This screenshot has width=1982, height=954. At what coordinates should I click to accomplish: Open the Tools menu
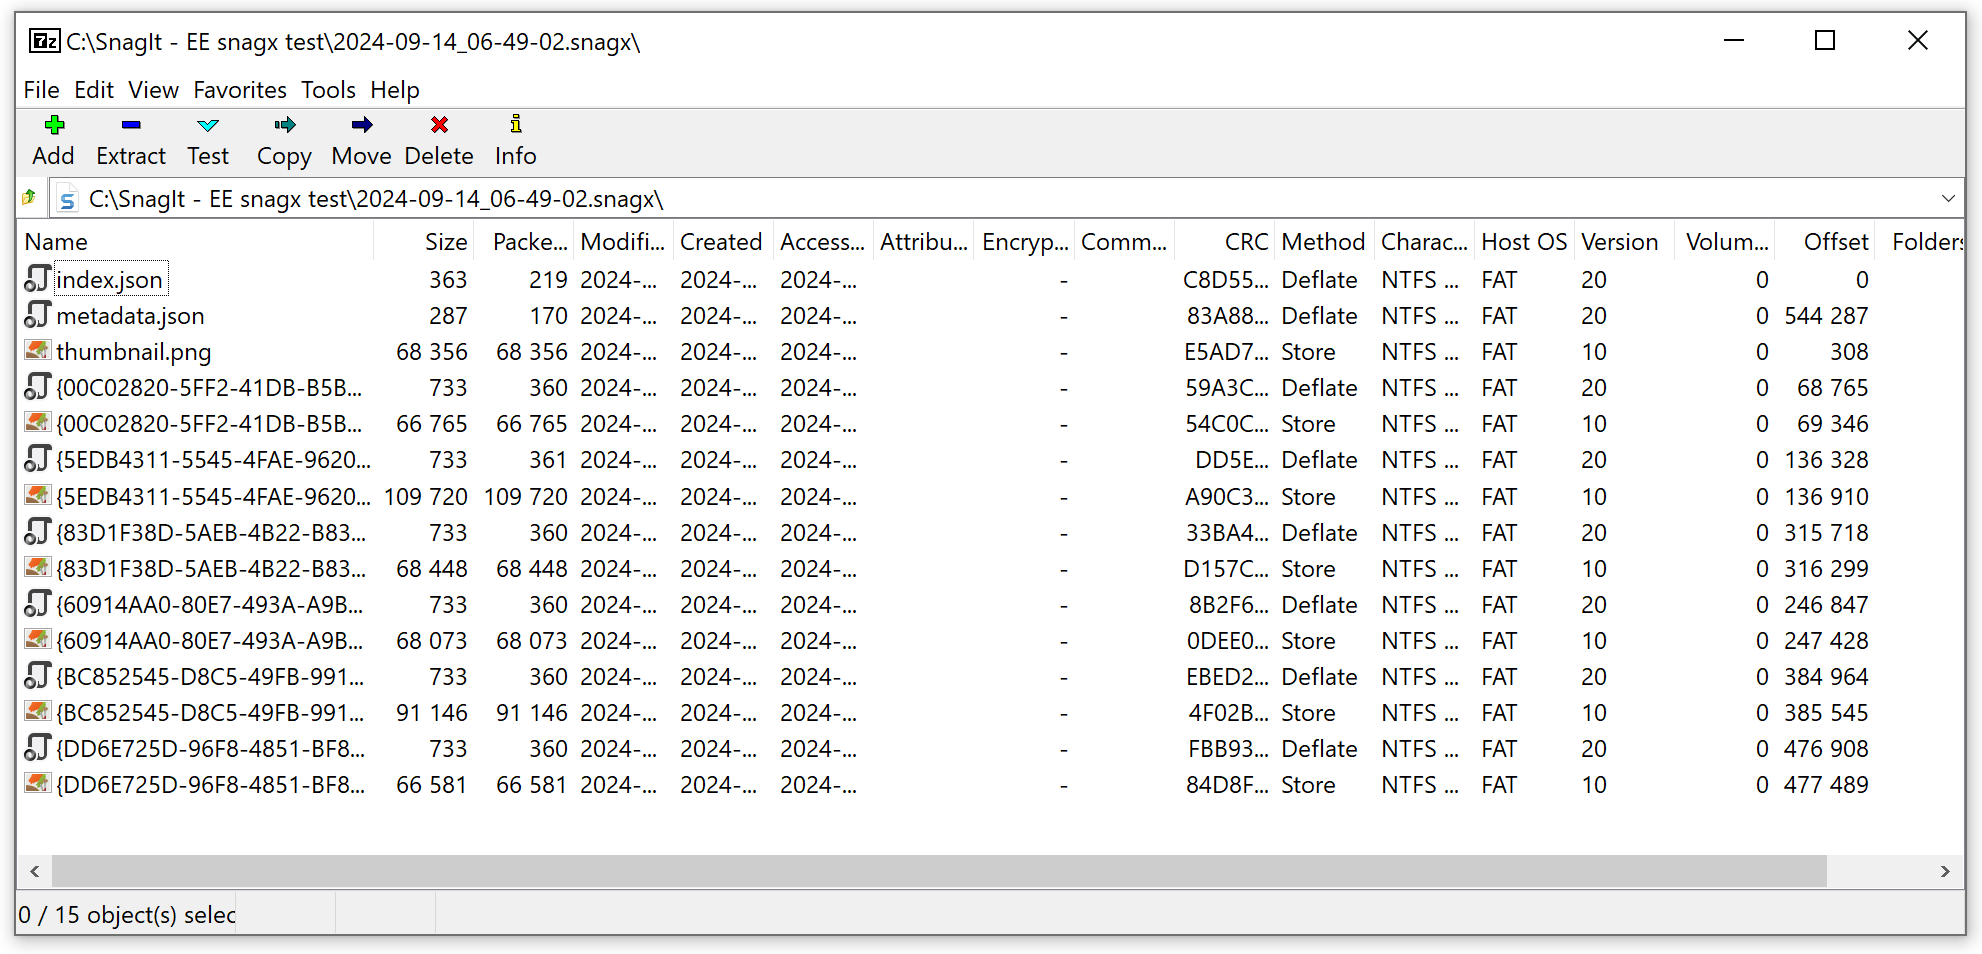point(328,90)
